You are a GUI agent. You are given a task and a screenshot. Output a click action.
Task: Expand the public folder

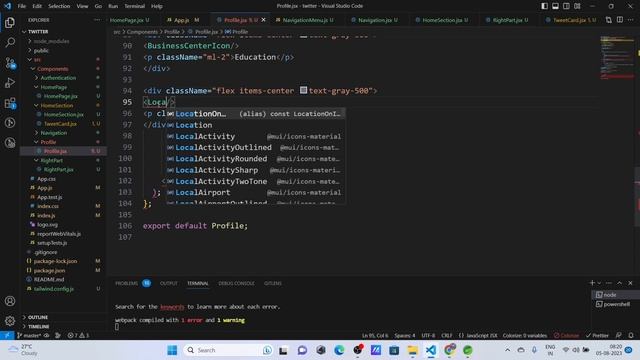pos(41,51)
